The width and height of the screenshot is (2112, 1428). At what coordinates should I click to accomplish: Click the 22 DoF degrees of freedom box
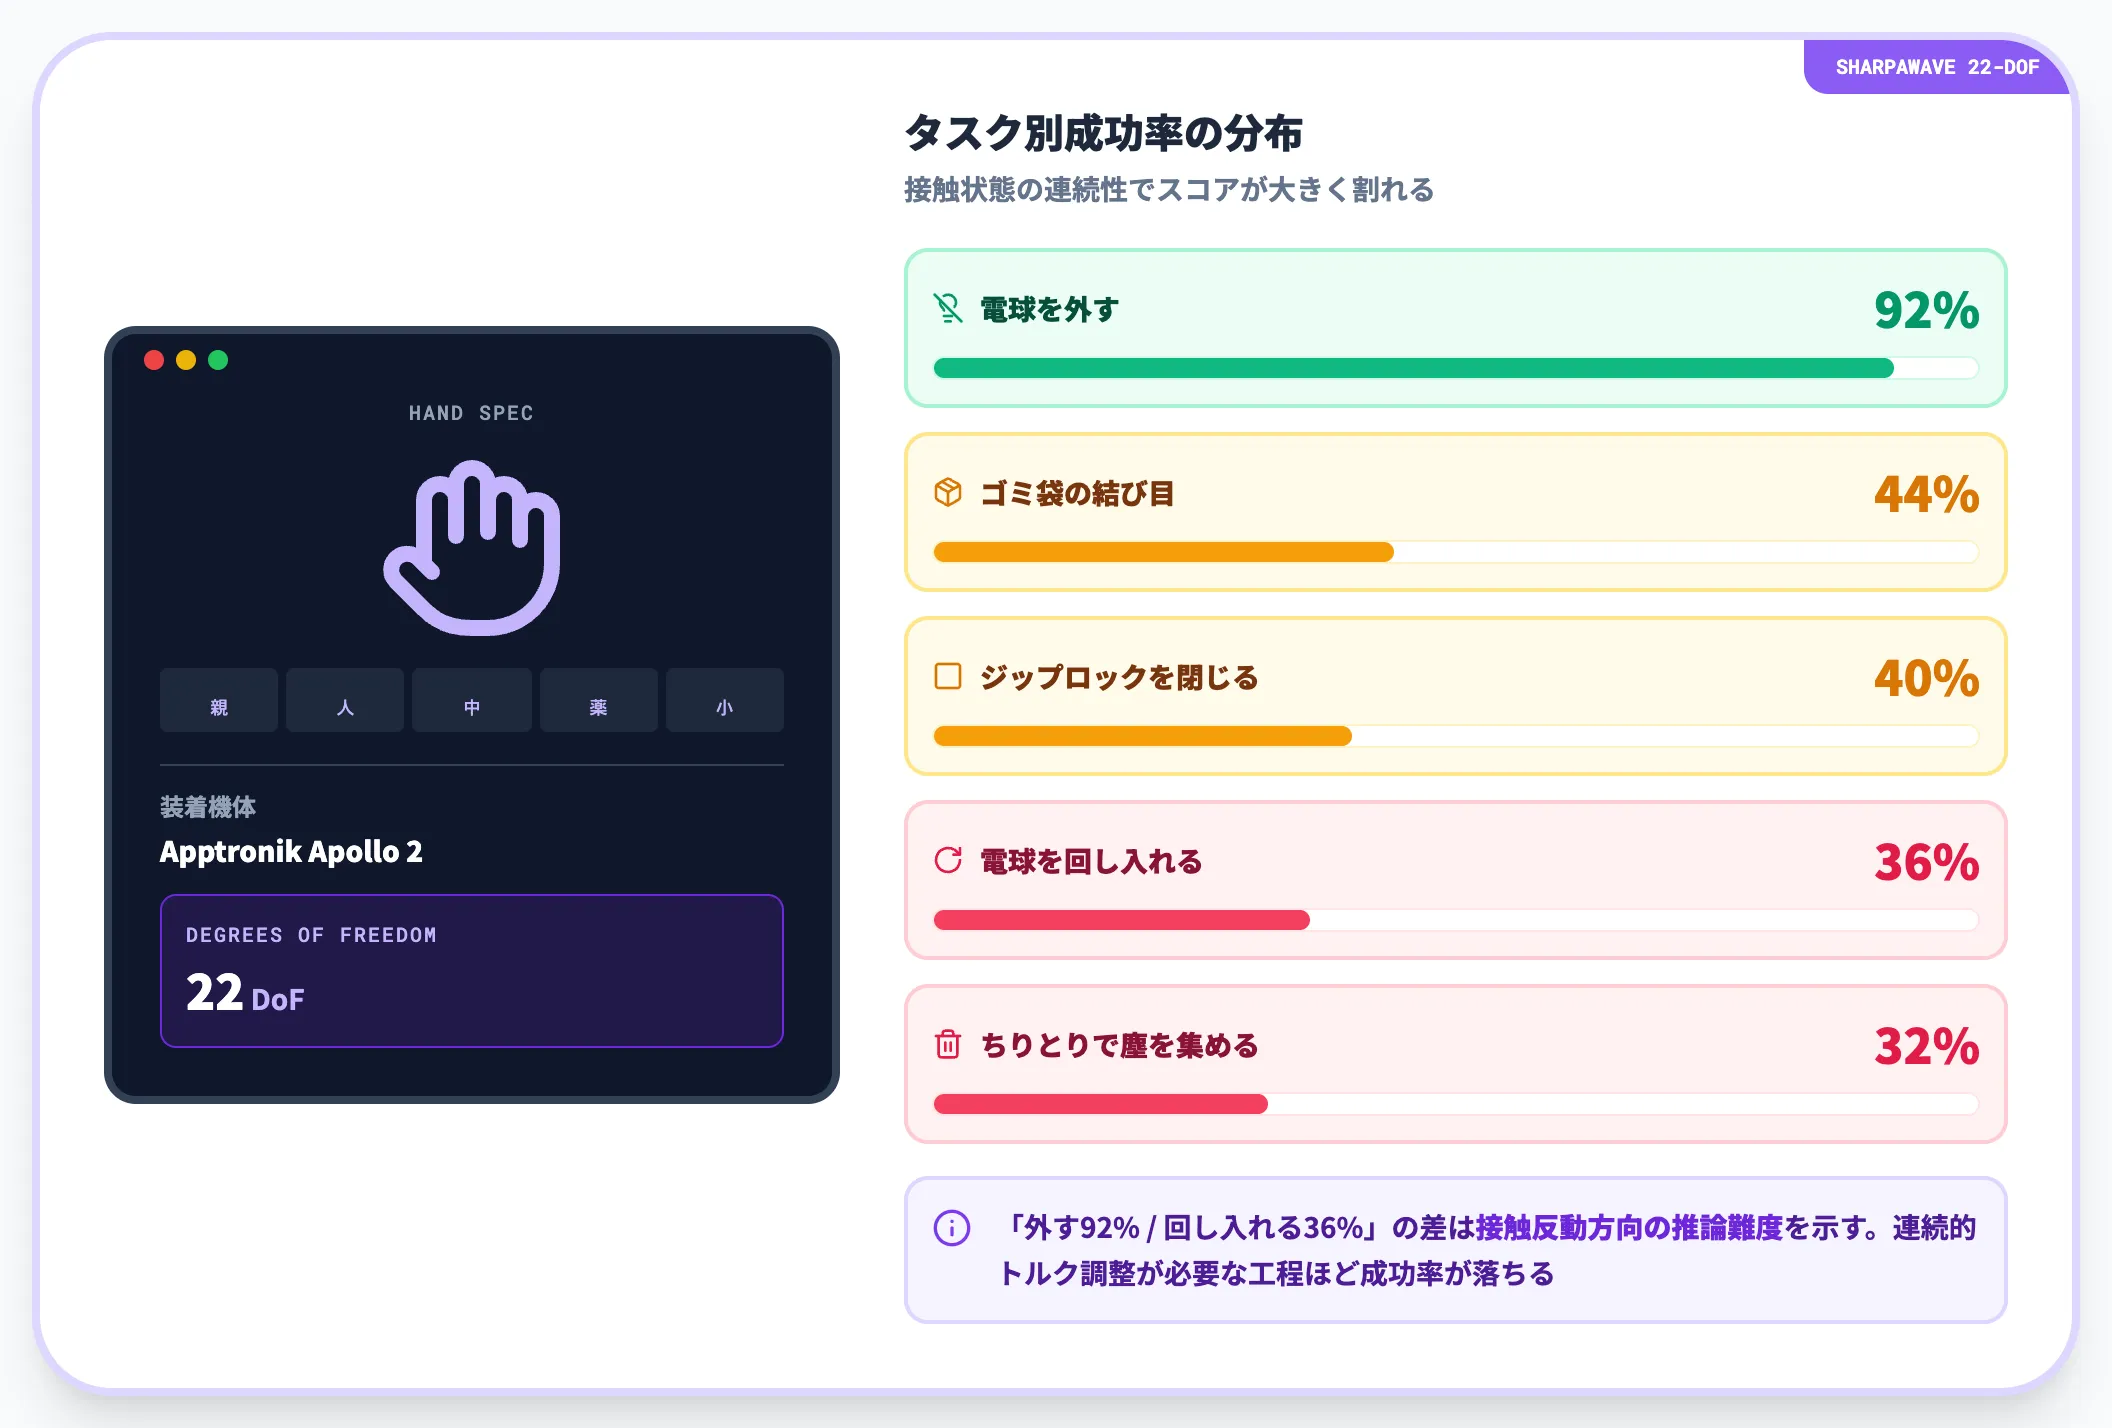tap(472, 971)
